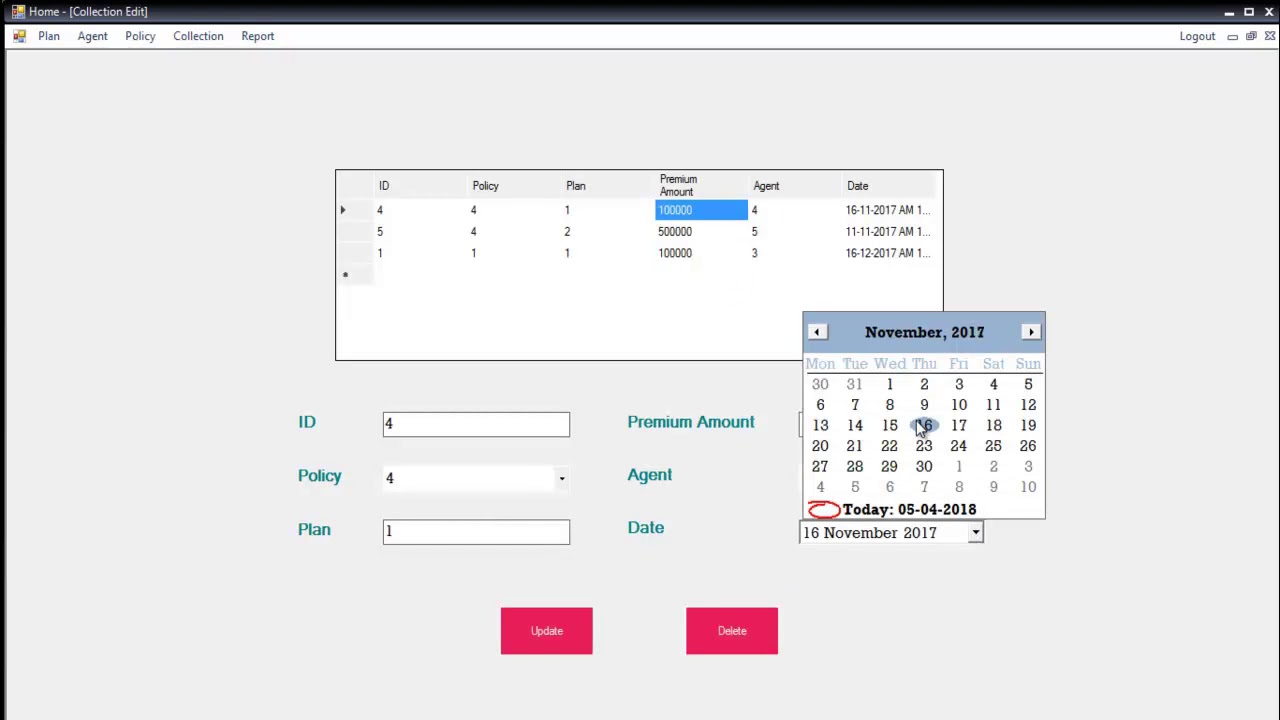
Task: Pick November 12 in the calendar
Action: 1028,405
